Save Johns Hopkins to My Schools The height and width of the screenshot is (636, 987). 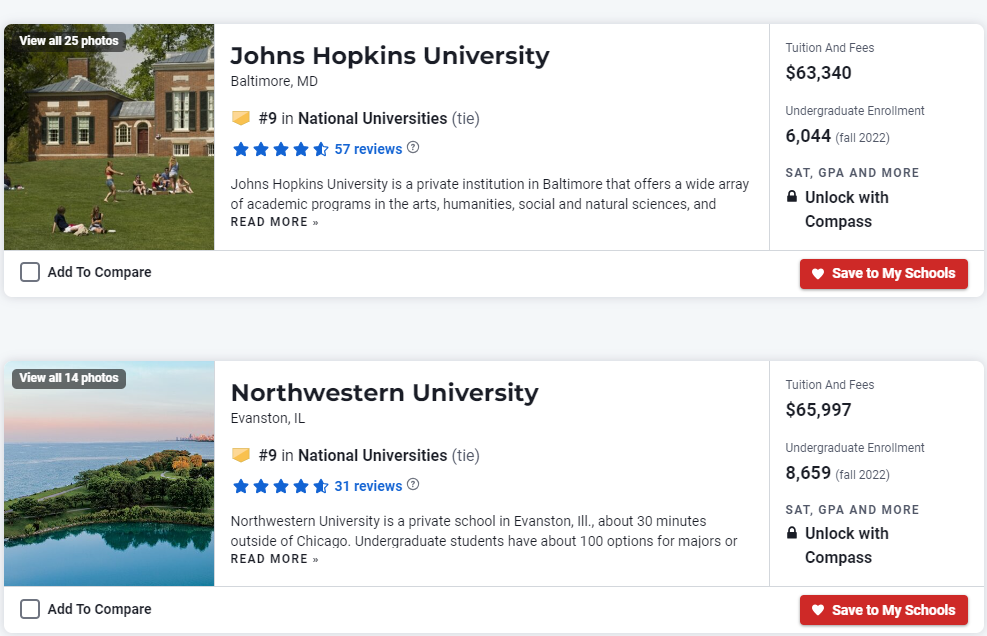(883, 273)
